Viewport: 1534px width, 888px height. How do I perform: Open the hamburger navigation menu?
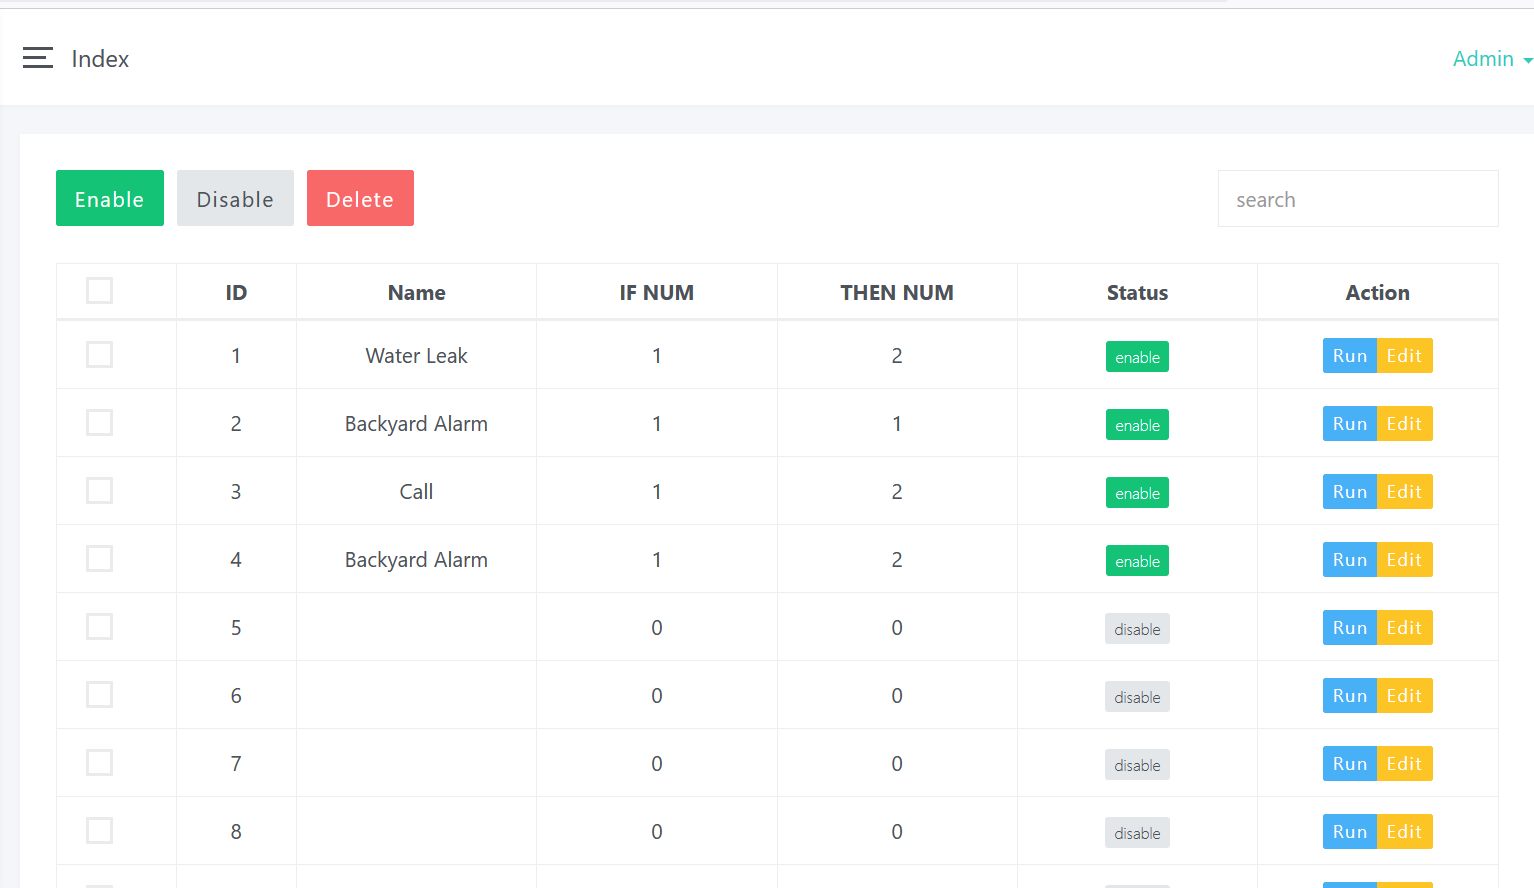(38, 58)
